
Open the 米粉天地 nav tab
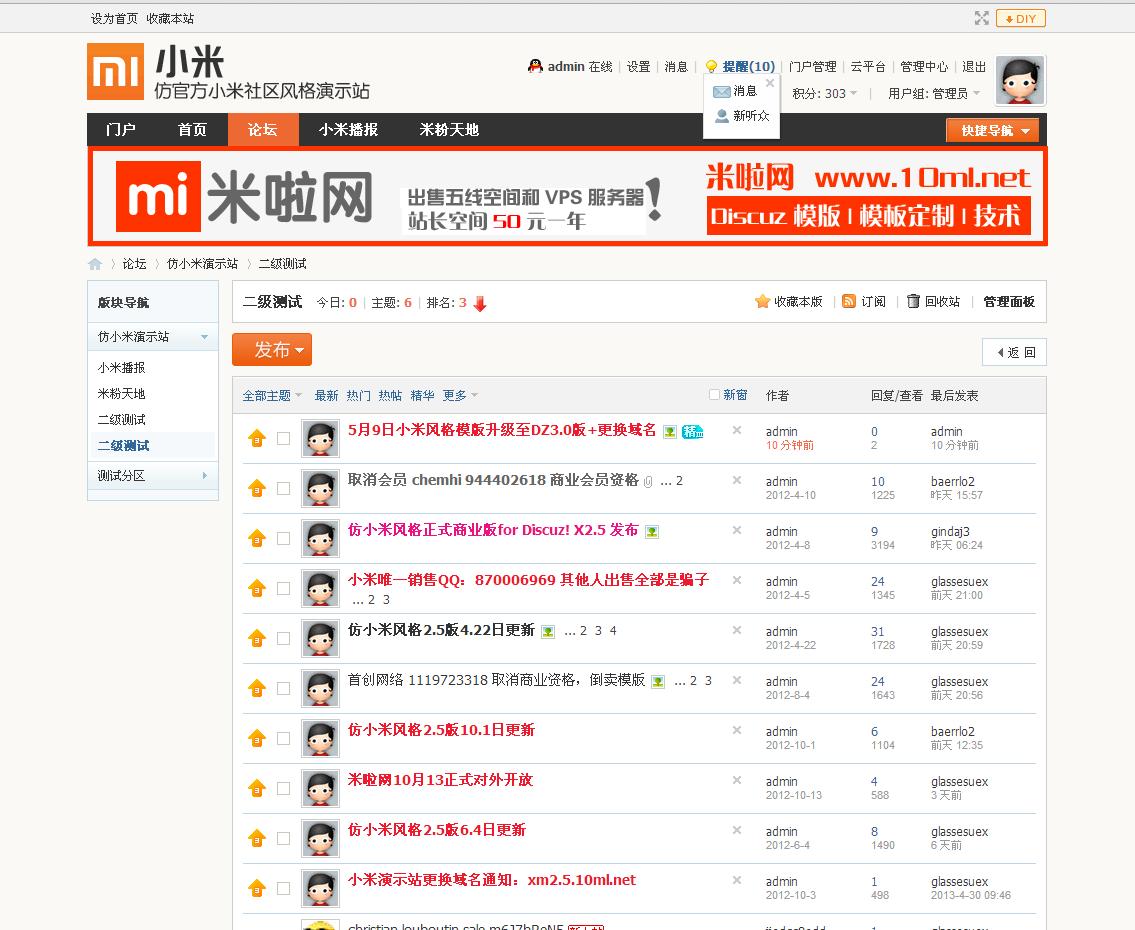(449, 130)
